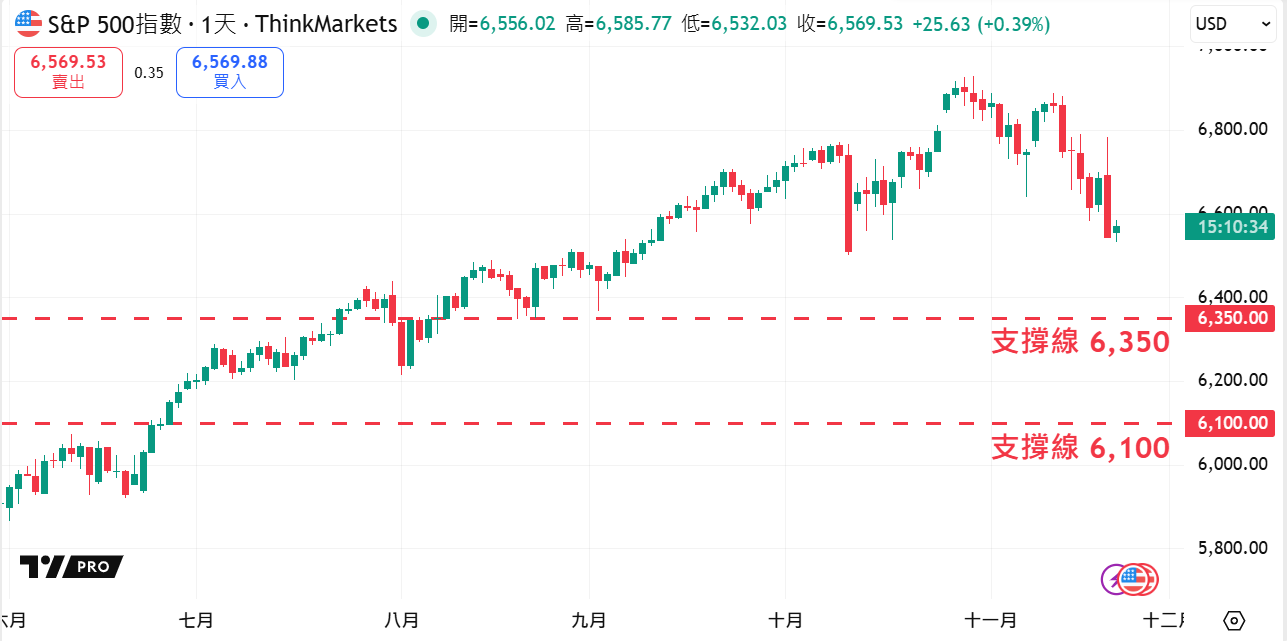The height and width of the screenshot is (641, 1287).
Task: Click the front US flag event marker
Action: (1133, 577)
